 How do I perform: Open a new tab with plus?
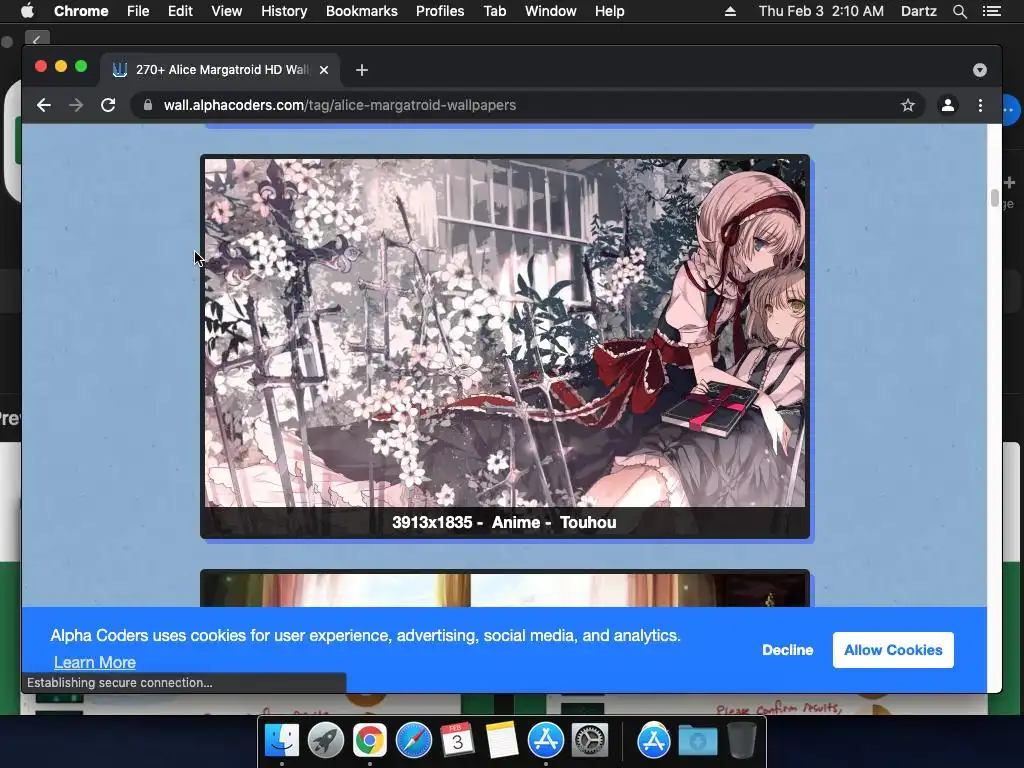[362, 70]
